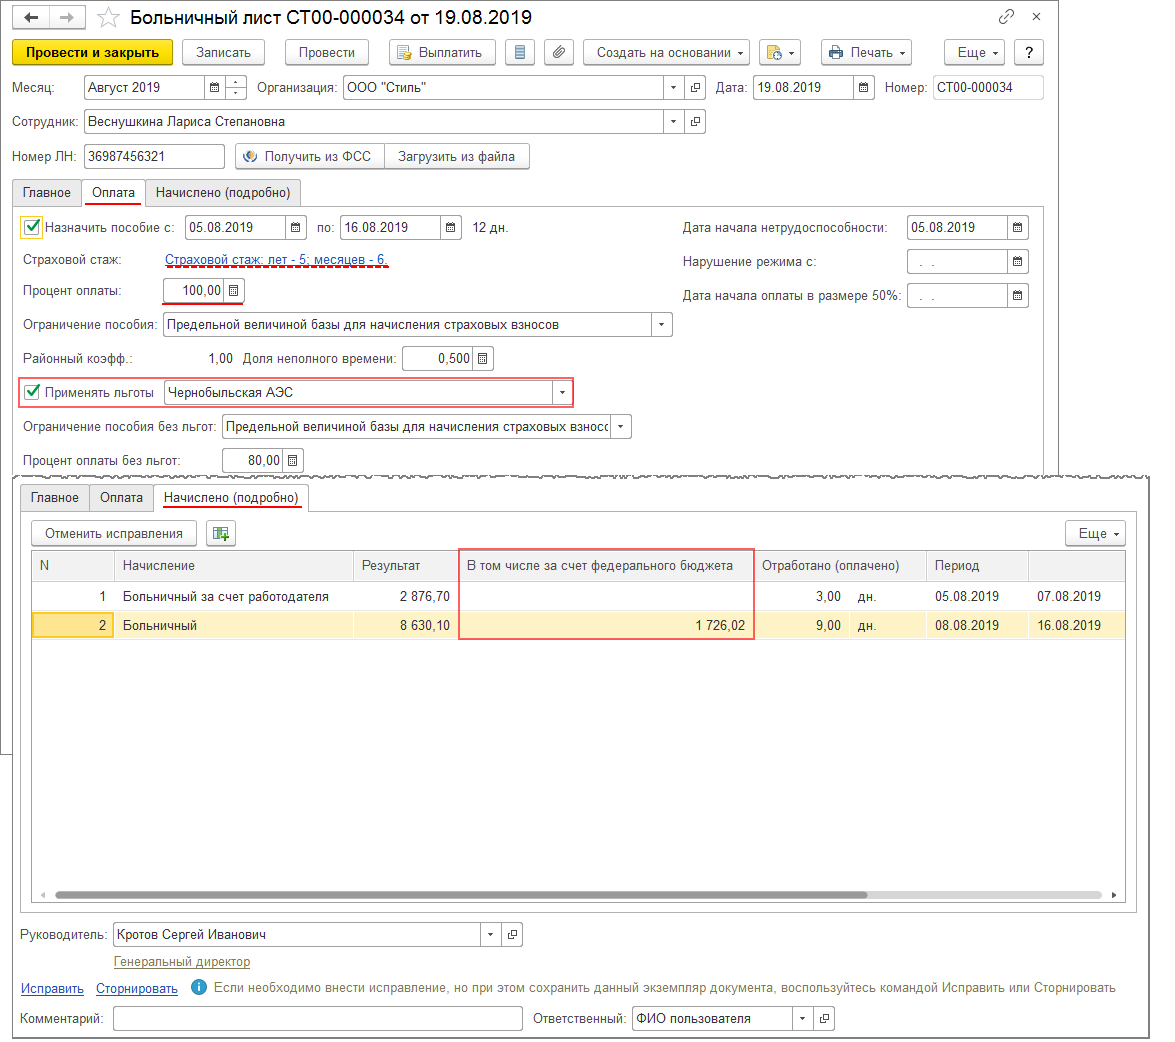Open calculator for Процент оплаты field
The width and height of the screenshot is (1175, 1042).
tap(234, 291)
